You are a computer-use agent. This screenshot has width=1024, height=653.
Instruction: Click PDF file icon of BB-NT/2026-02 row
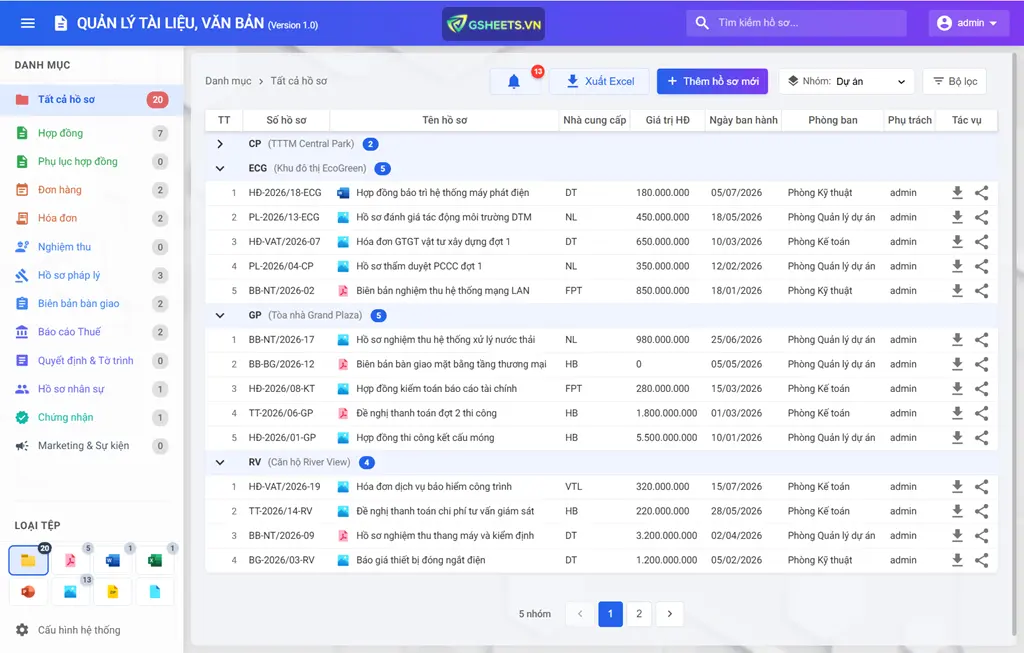(x=343, y=291)
